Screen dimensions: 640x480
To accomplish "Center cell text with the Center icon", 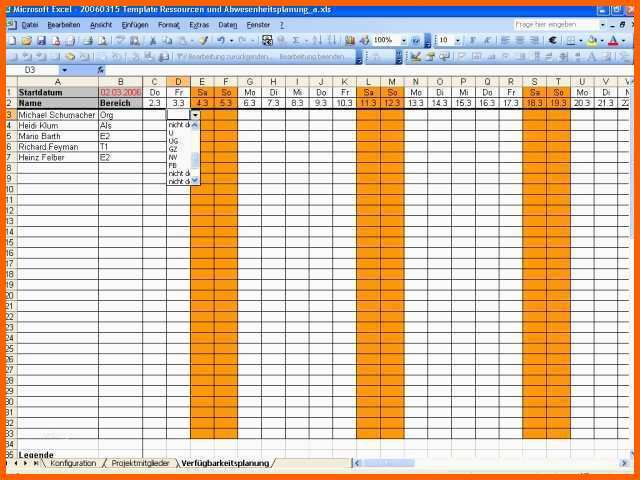I will click(520, 40).
